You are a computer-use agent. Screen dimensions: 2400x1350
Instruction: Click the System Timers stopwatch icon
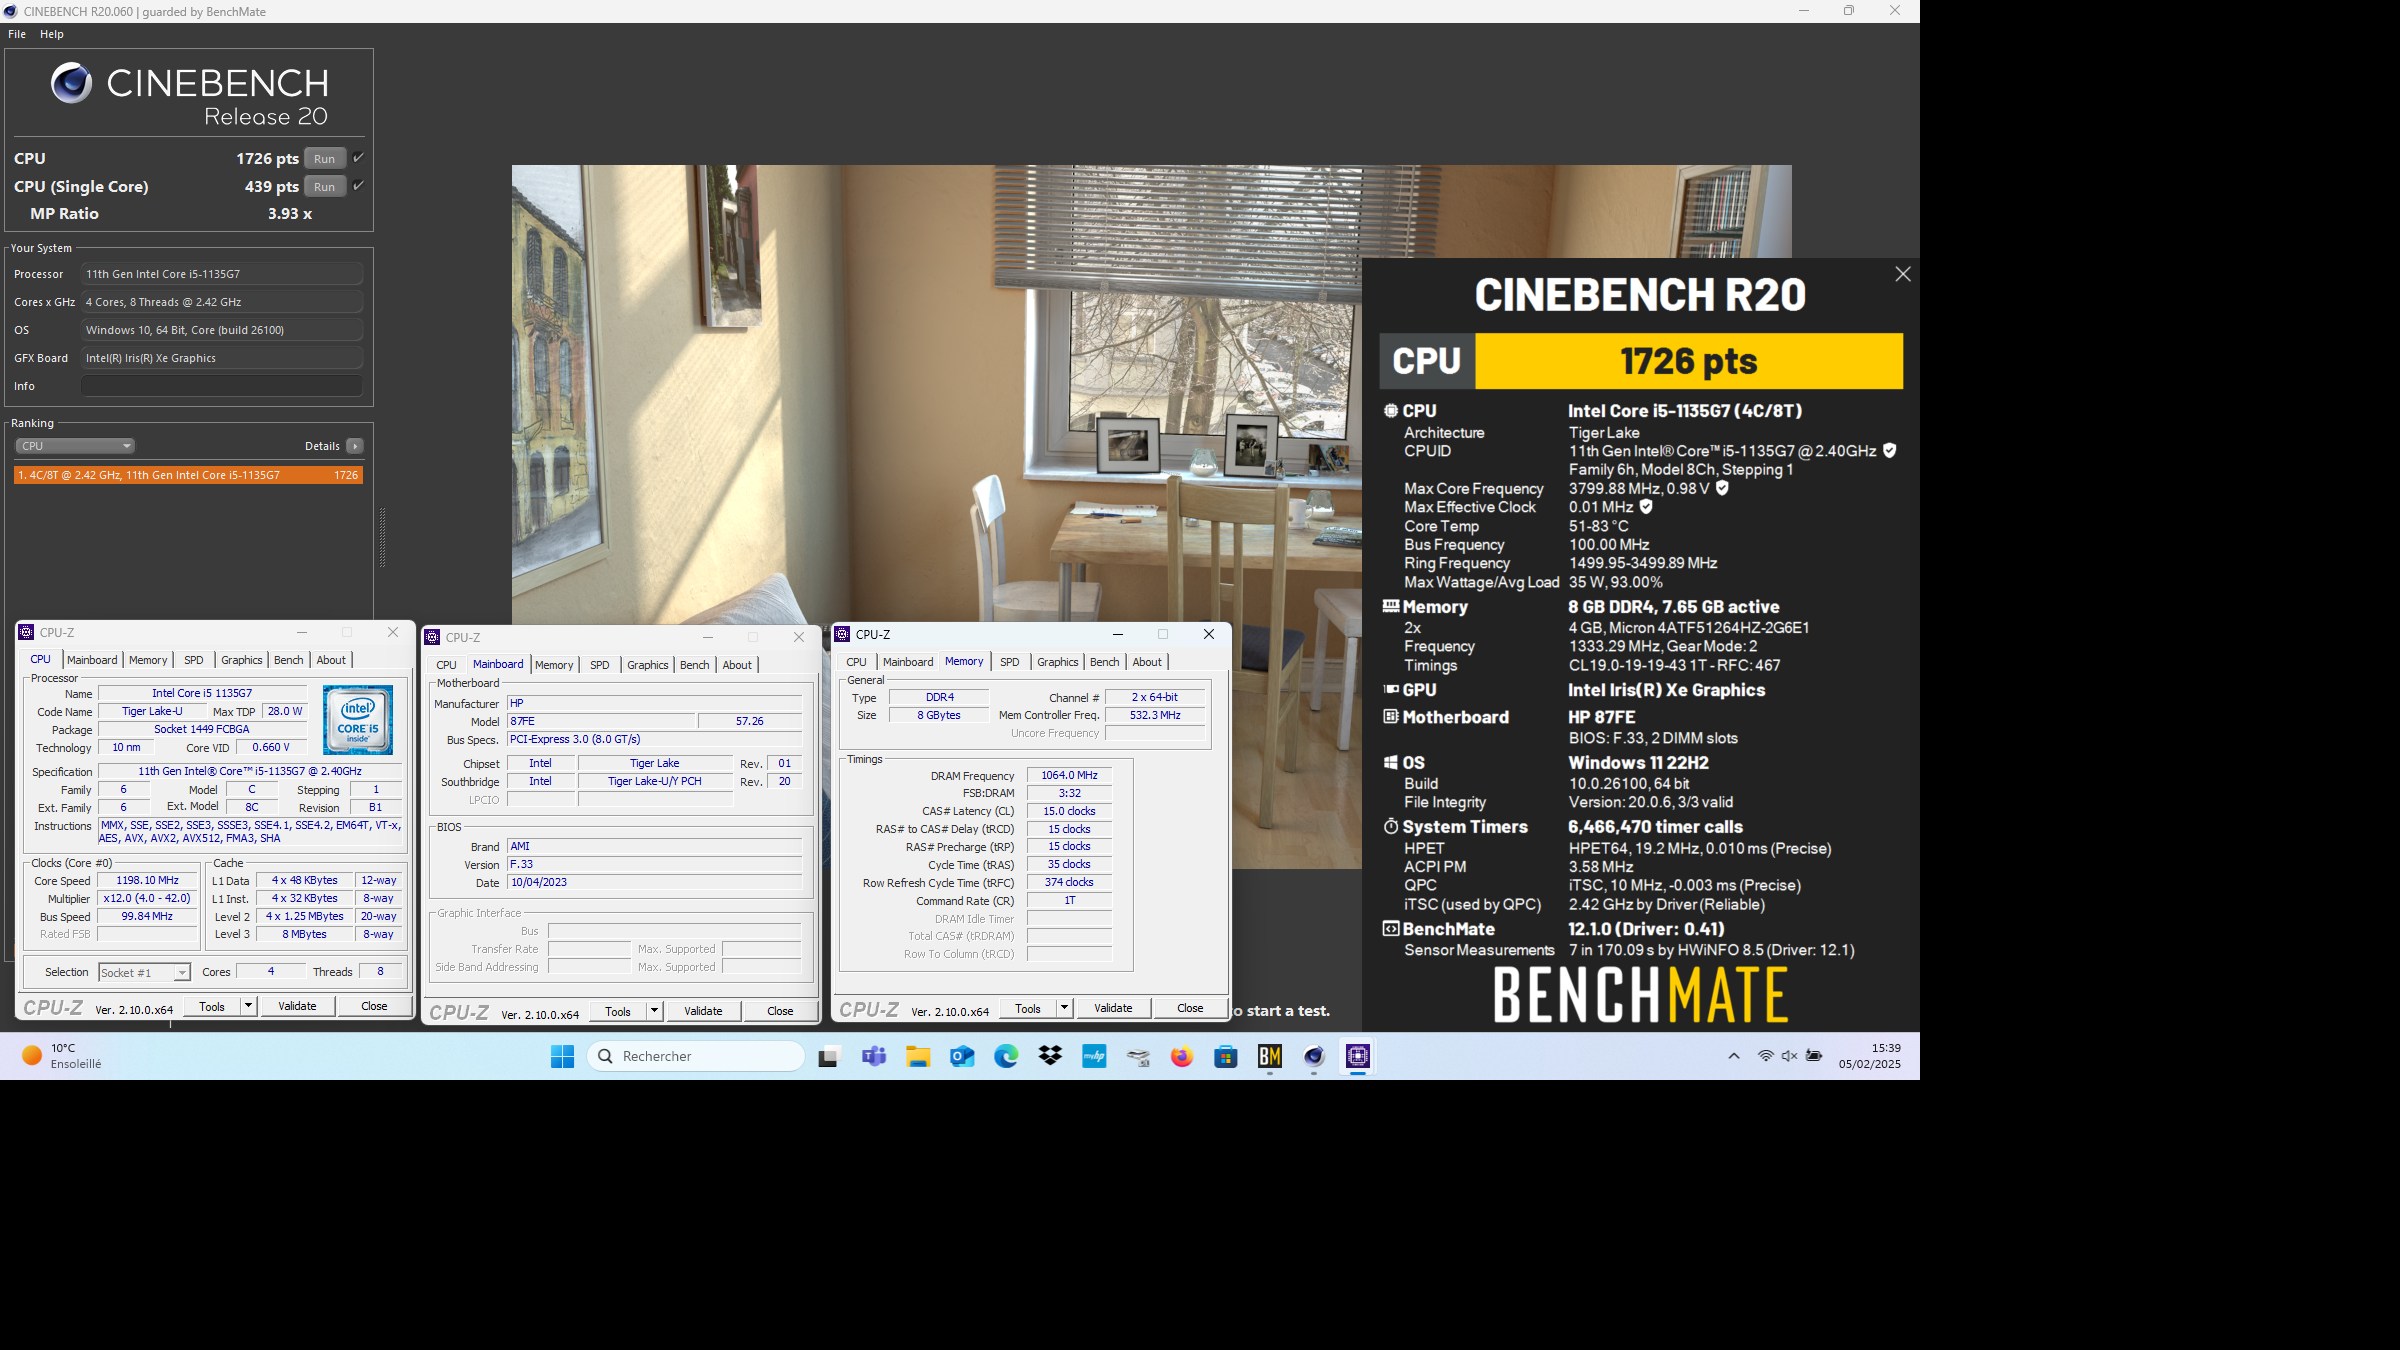click(x=1391, y=826)
